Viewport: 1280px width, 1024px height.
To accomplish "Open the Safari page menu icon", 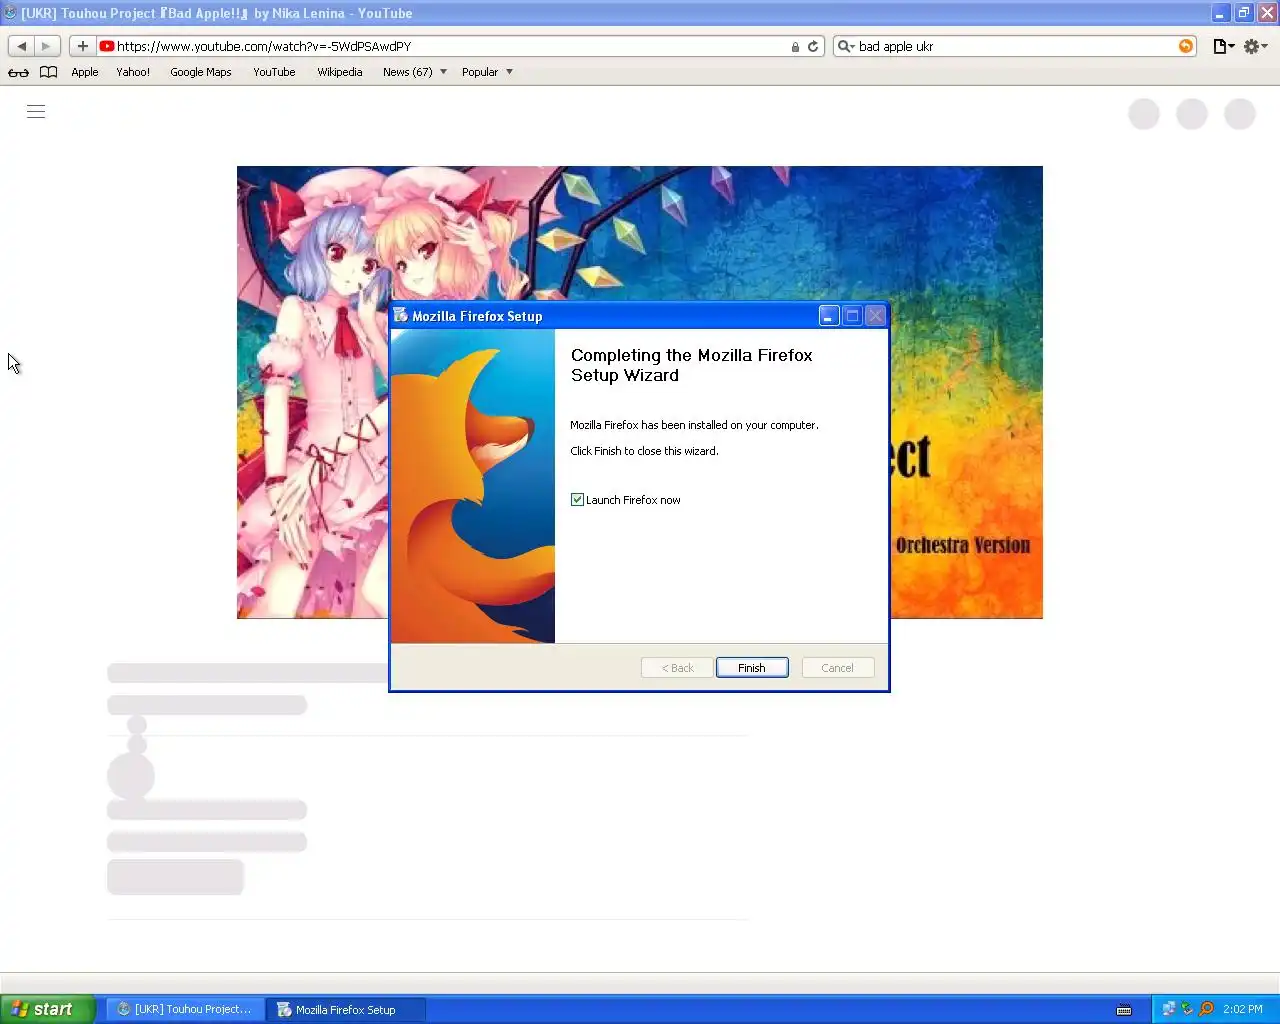I will click(x=1223, y=46).
